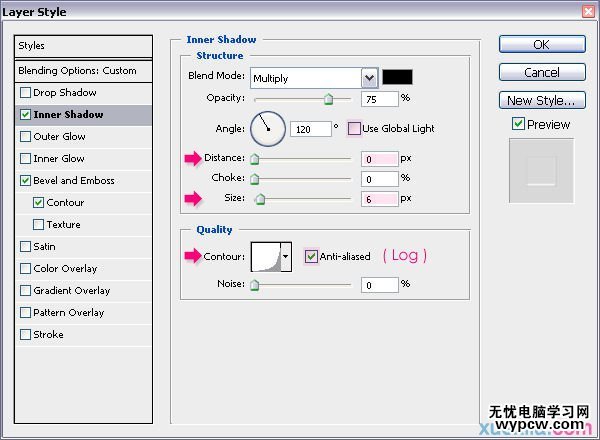Image resolution: width=600 pixels, height=440 pixels.
Task: Click the Opacity value field
Action: tap(380, 99)
